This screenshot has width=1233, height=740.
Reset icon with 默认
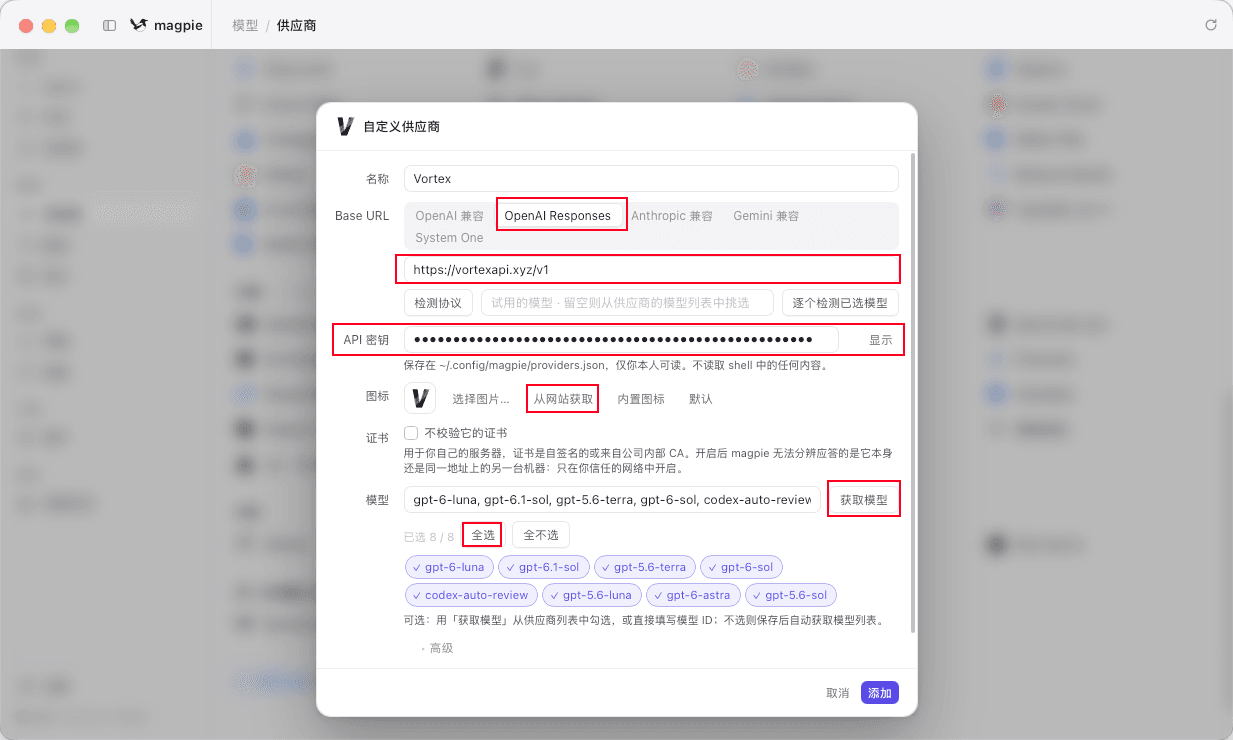tap(701, 398)
